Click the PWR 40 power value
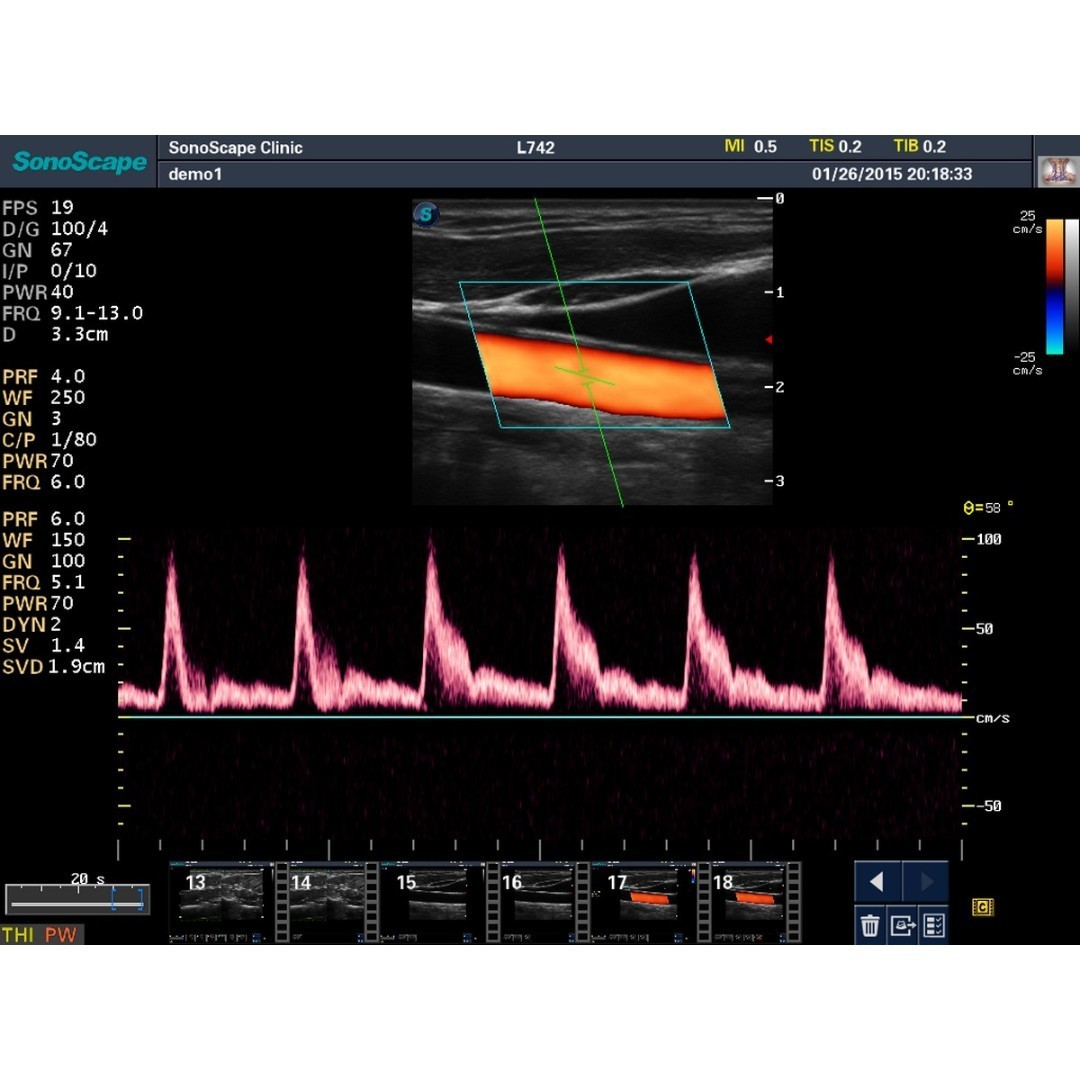 [x=38, y=292]
